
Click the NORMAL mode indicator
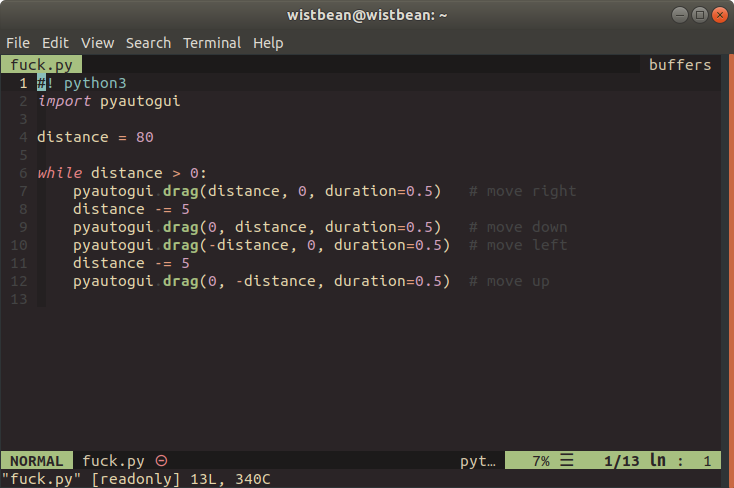click(x=37, y=461)
